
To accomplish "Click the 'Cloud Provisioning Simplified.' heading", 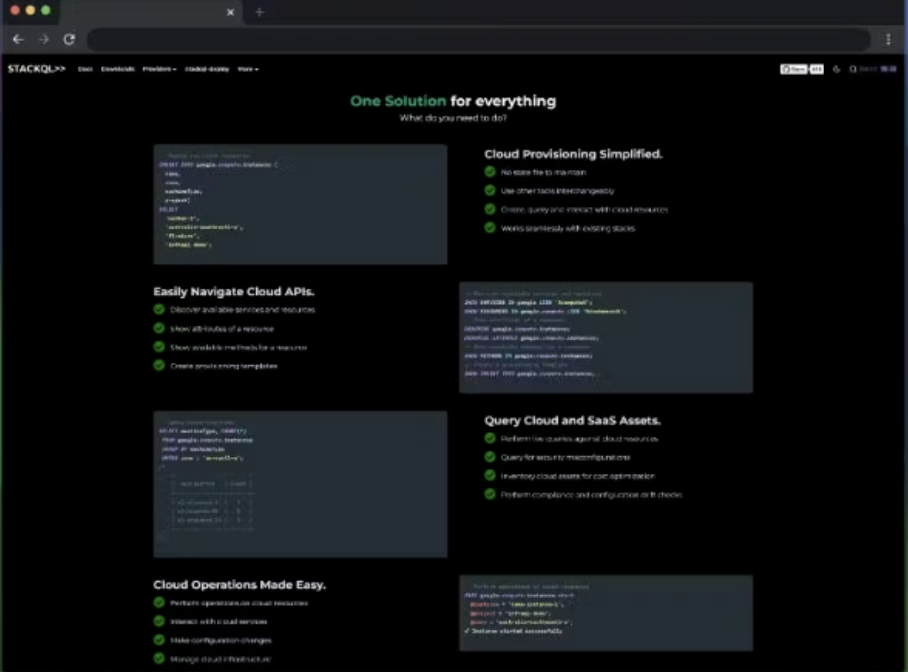I will click(x=573, y=154).
